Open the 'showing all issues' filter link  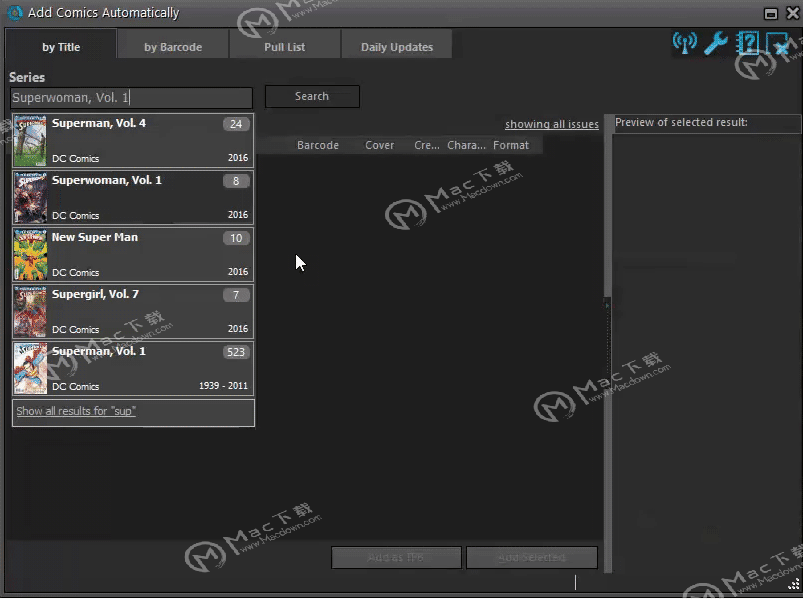coord(552,124)
